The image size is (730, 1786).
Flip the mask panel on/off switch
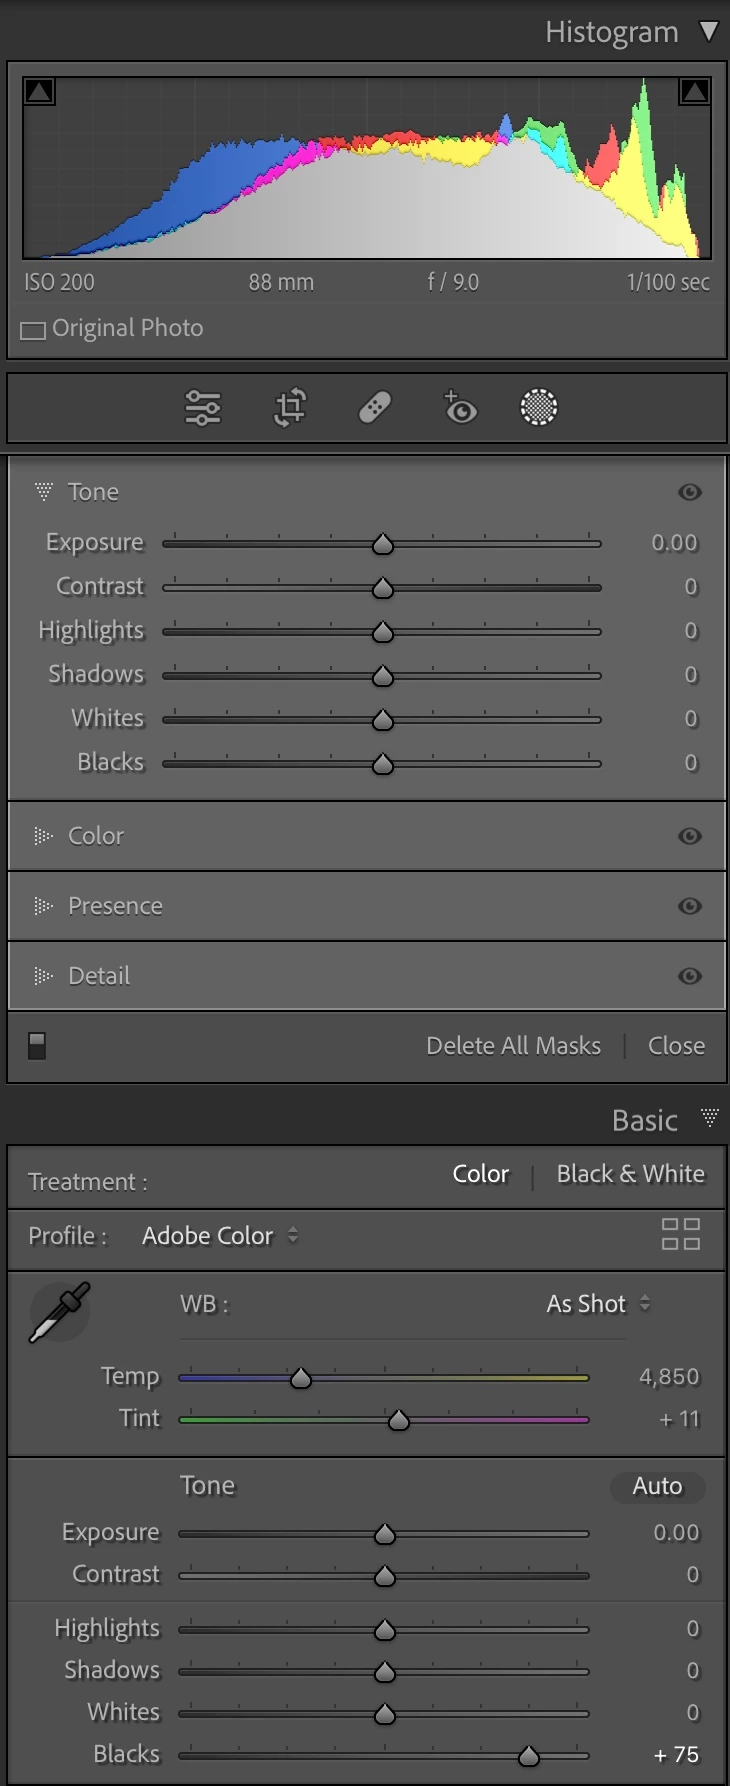click(x=37, y=1046)
